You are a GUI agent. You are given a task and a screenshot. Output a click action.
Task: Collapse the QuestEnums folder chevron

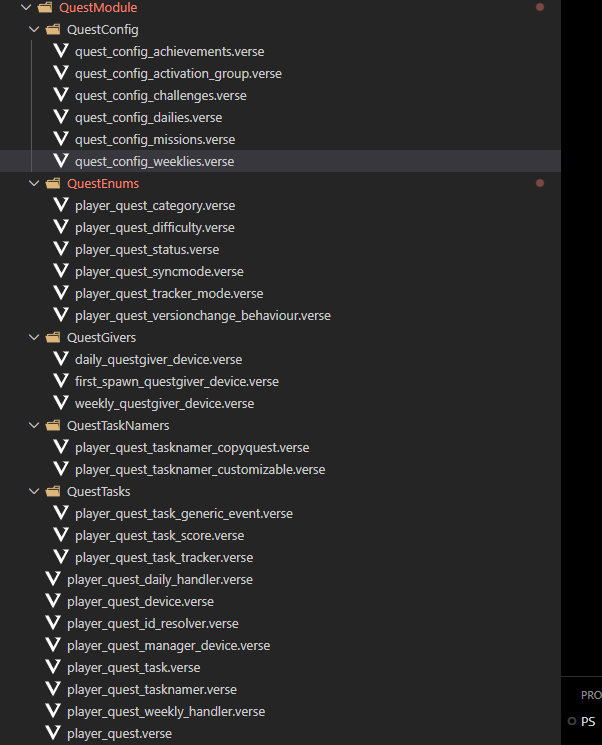tap(34, 183)
